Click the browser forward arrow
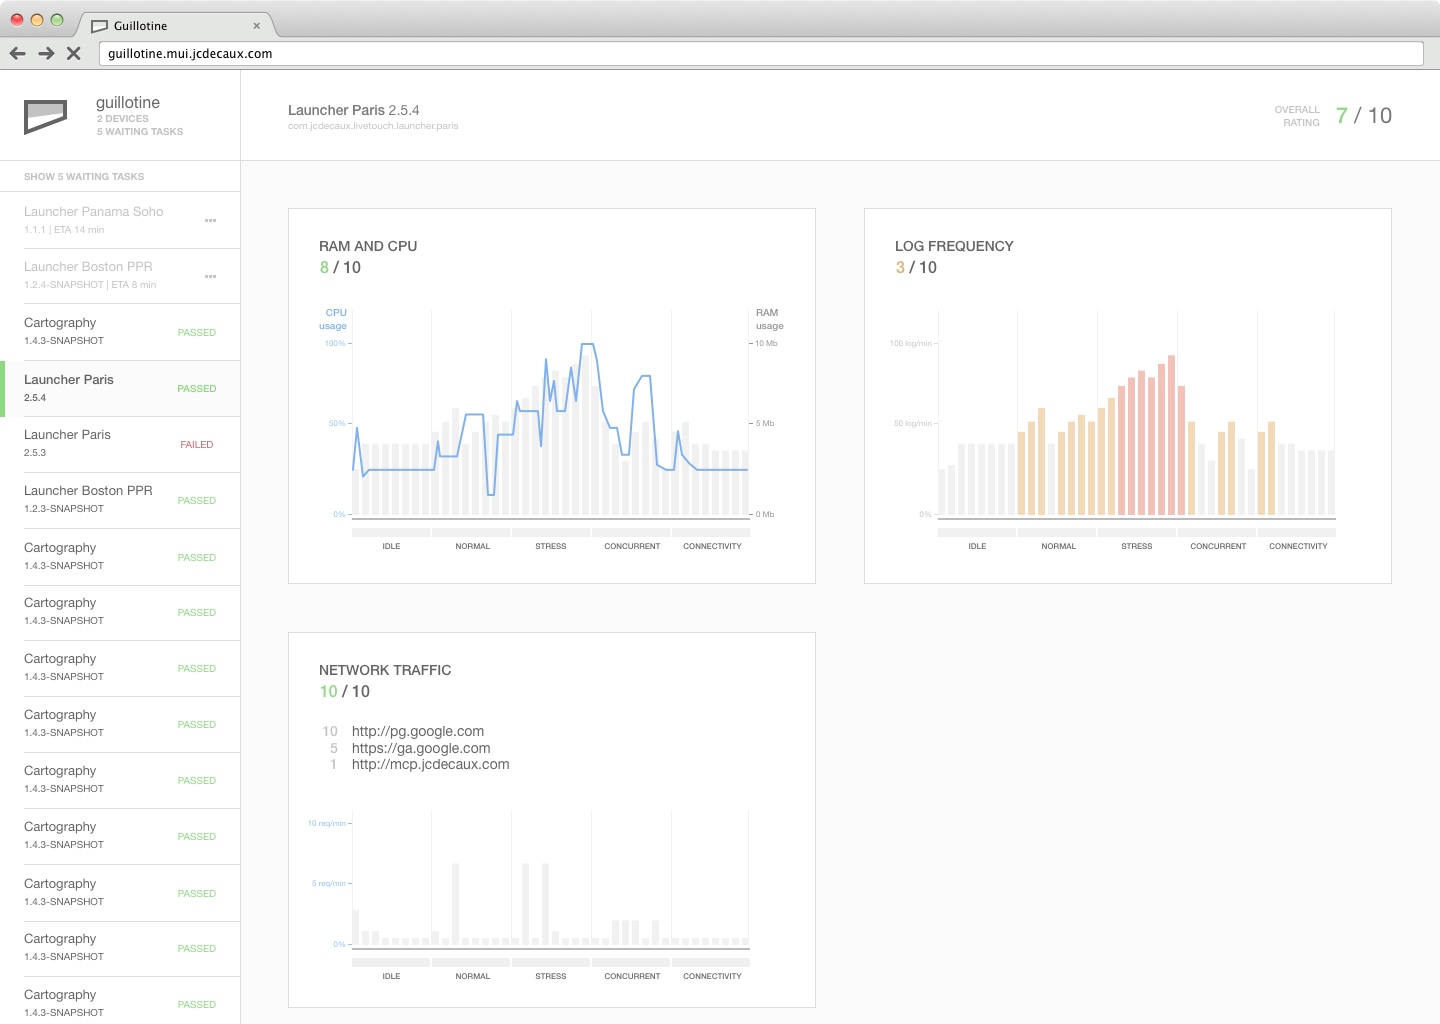 pyautogui.click(x=46, y=54)
